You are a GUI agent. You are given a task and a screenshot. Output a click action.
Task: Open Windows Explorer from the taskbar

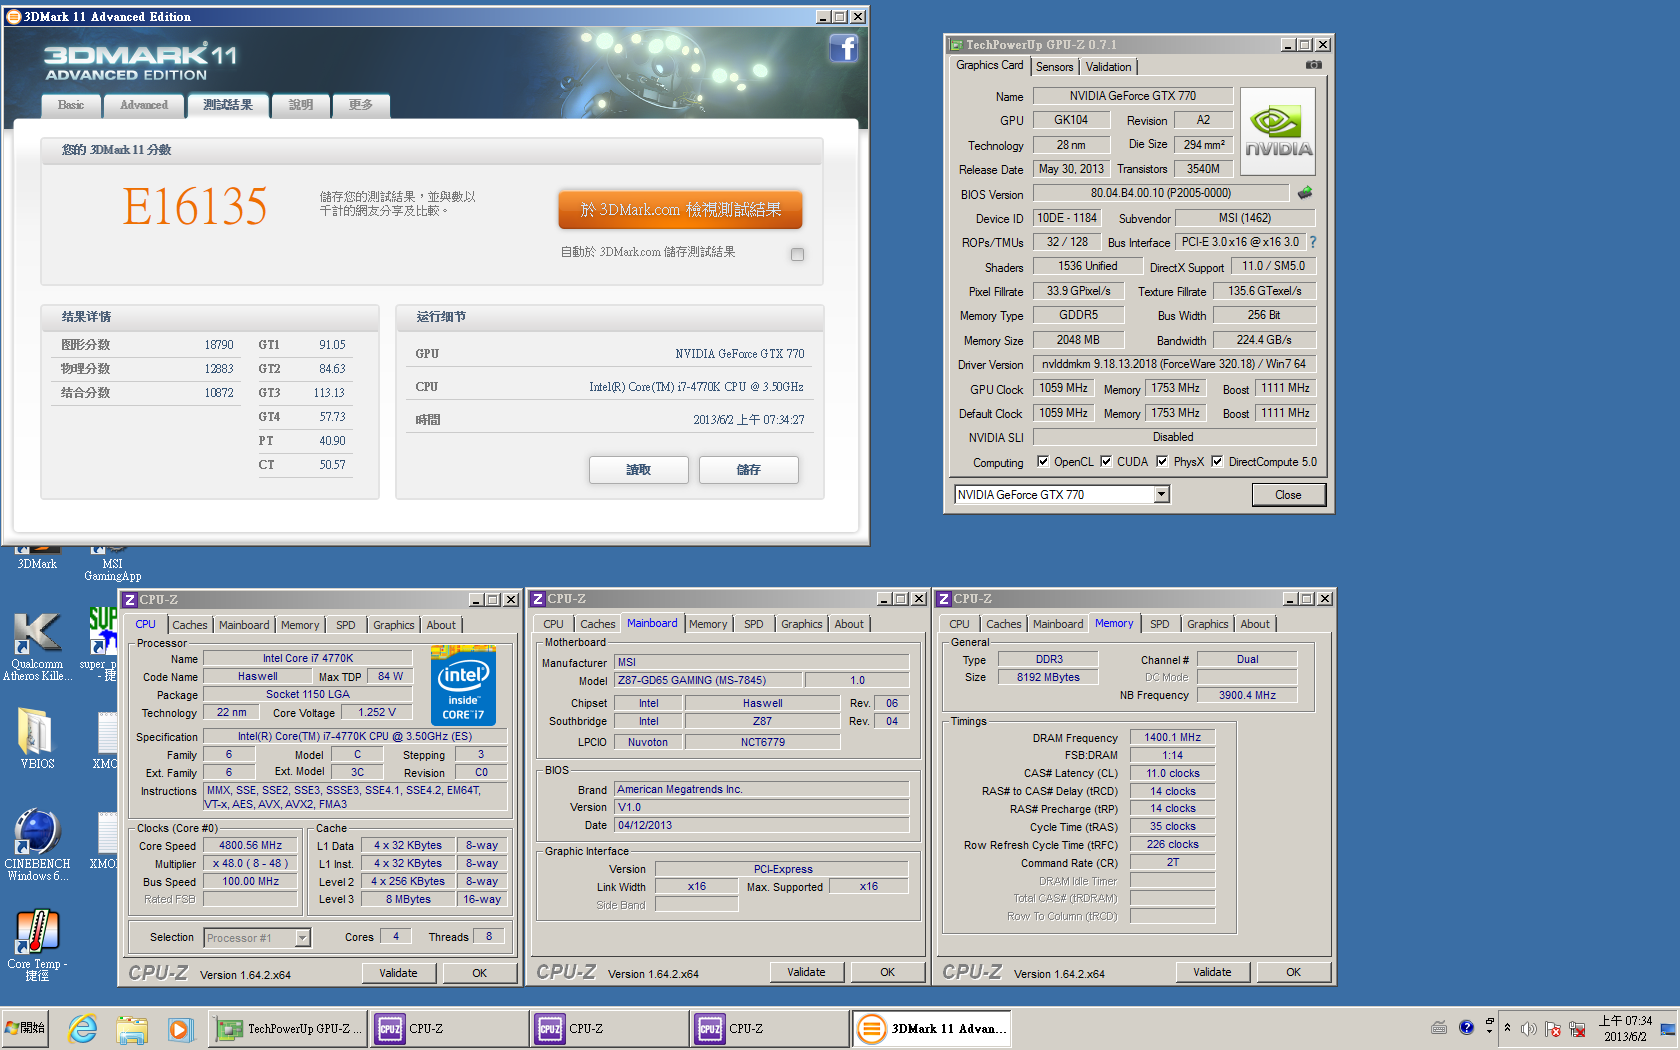131,1028
